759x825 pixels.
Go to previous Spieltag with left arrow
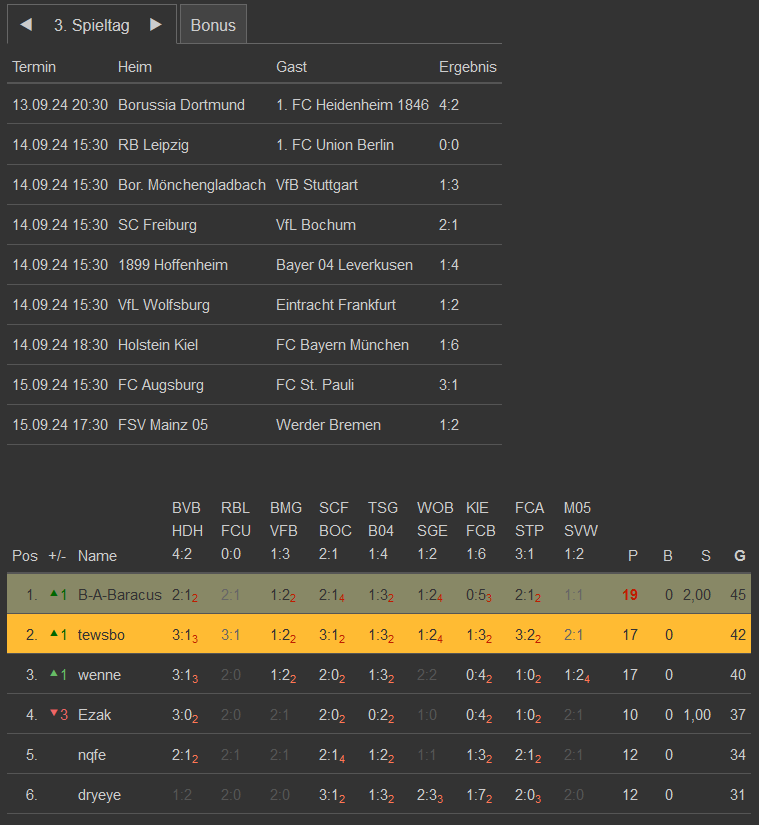[x=27, y=25]
